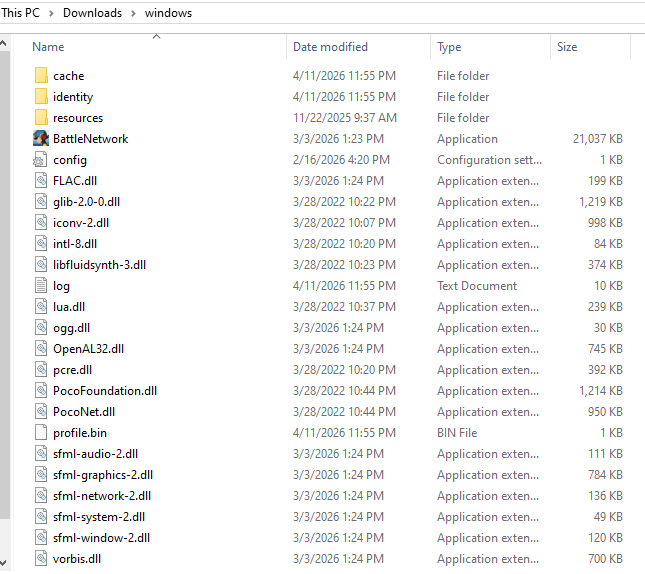Select BattleNetwork file name
The height and width of the screenshot is (574, 645).
tap(90, 139)
